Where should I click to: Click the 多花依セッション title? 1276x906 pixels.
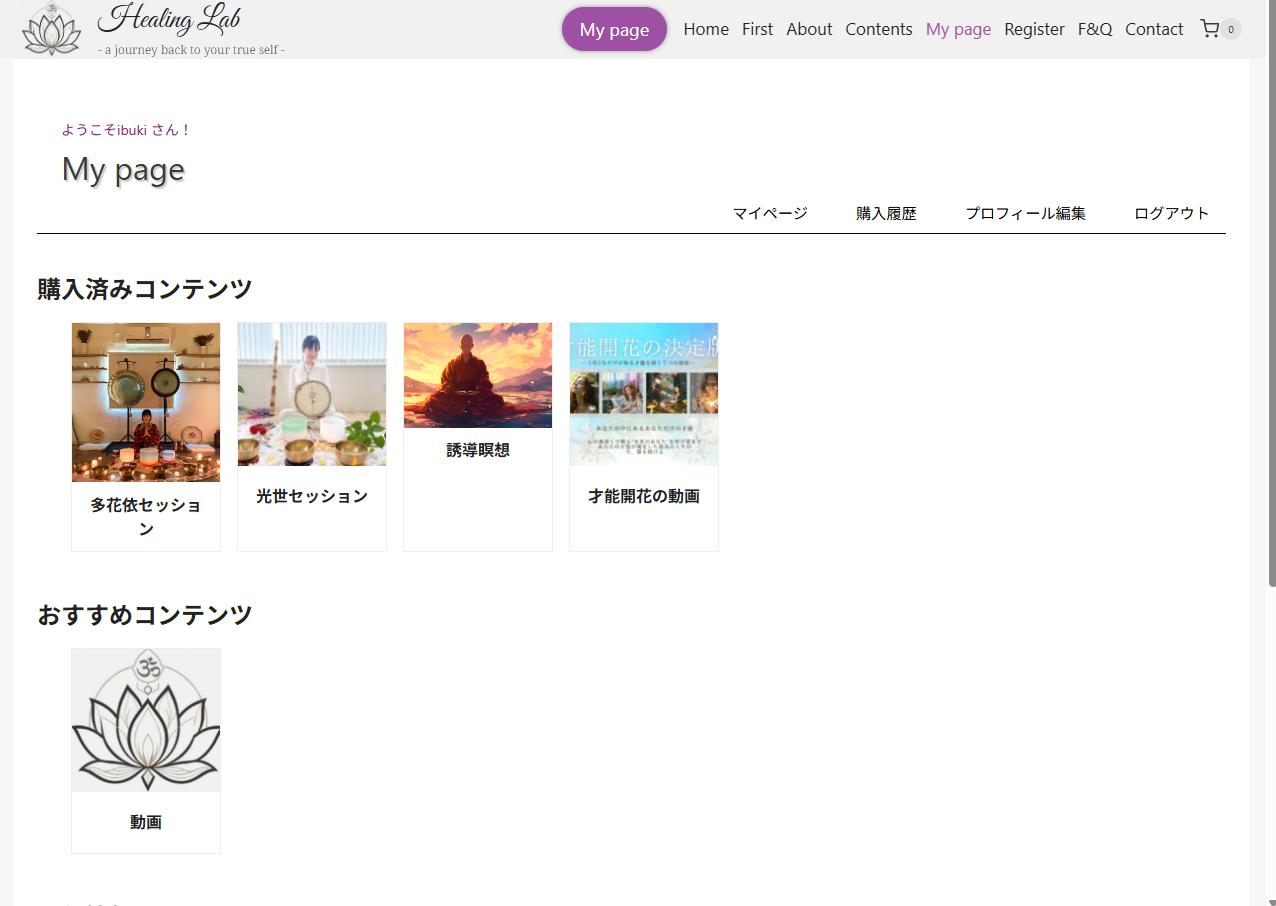point(146,516)
